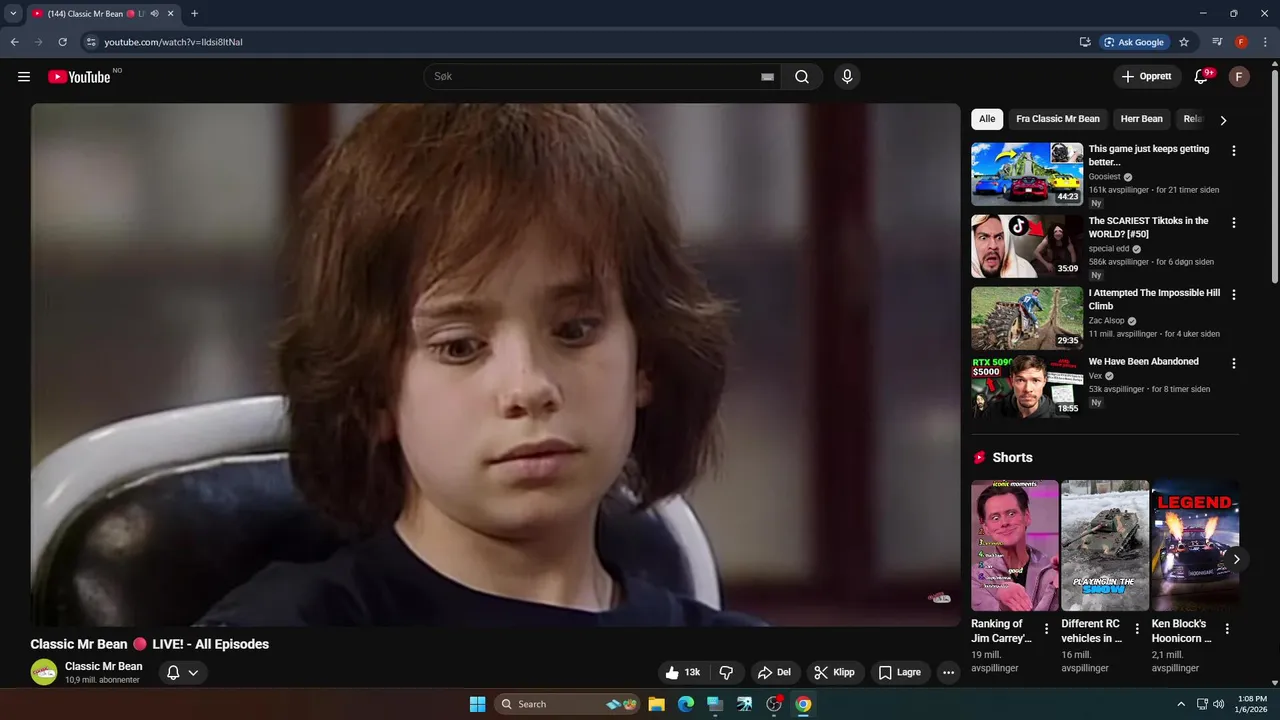The width and height of the screenshot is (1280, 720).
Task: Show more filter chips with right arrow
Action: (1223, 120)
